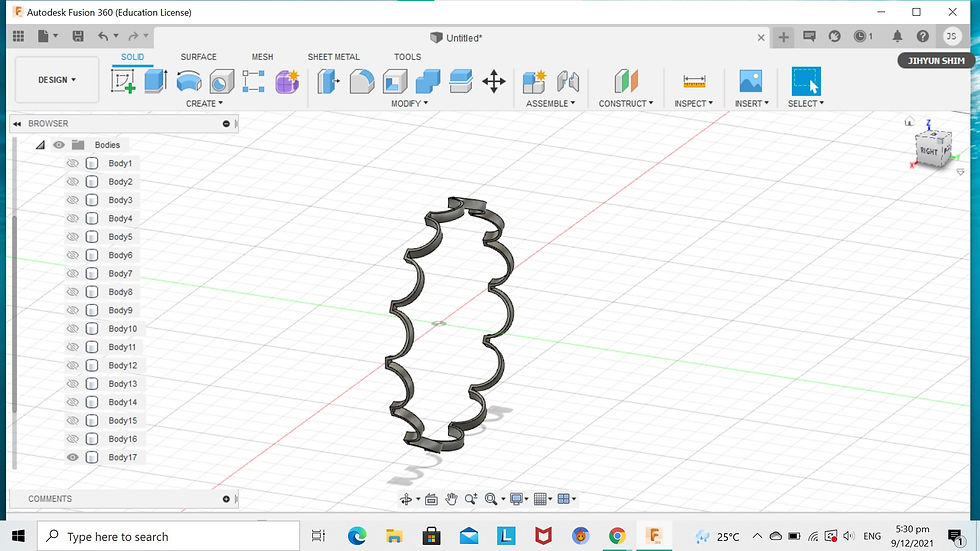Select the Move/Copy tool
980x551 pixels.
point(494,81)
